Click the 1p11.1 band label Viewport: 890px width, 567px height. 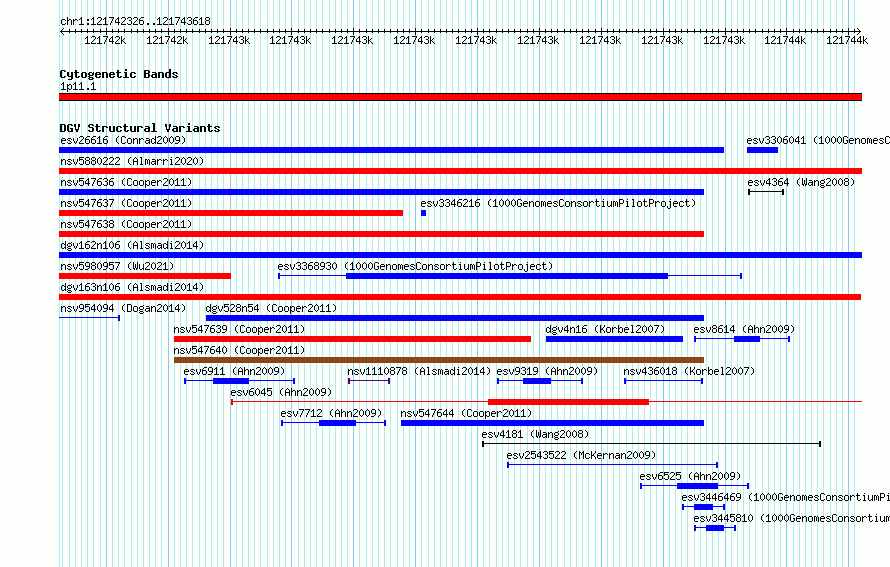tap(78, 86)
